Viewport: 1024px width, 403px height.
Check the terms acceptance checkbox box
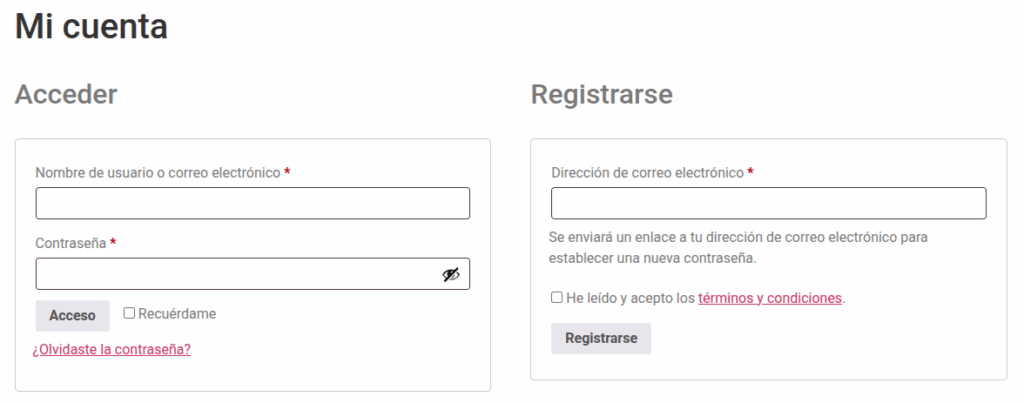coord(556,297)
